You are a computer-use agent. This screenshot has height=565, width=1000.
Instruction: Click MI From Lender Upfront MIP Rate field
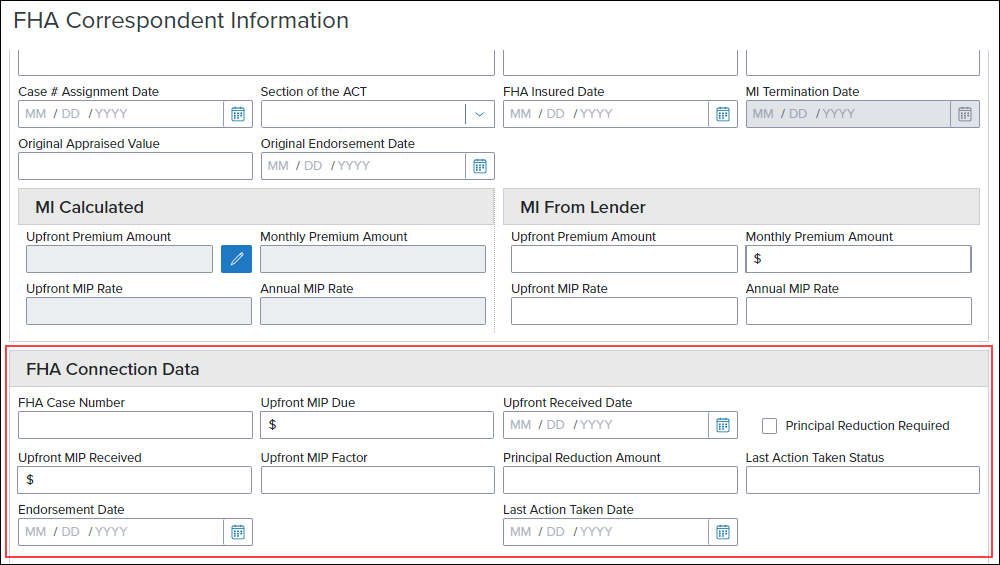click(x=624, y=311)
